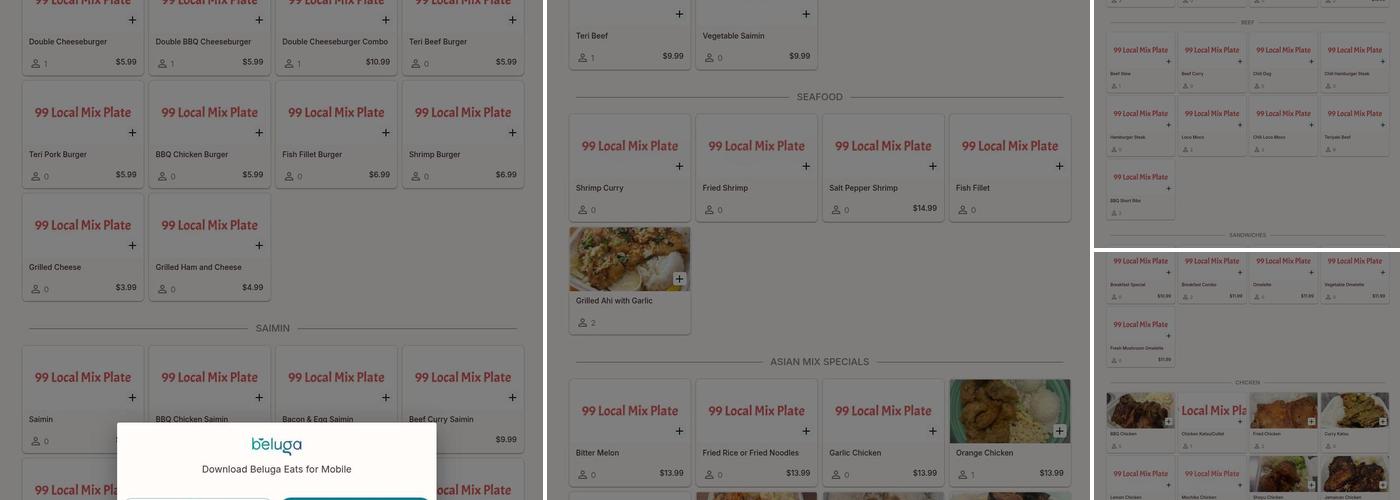Open the Fried Rice or Fried Noodles item
The width and height of the screenshot is (1400, 500).
[x=749, y=453]
